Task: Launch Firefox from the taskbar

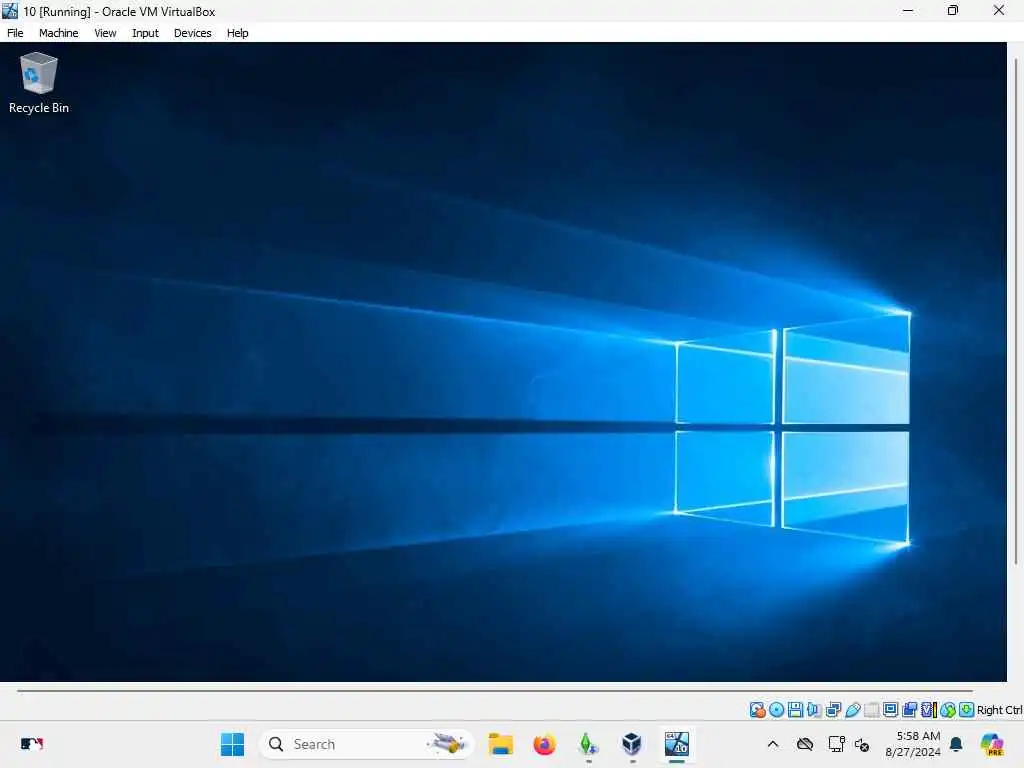Action: (x=544, y=744)
